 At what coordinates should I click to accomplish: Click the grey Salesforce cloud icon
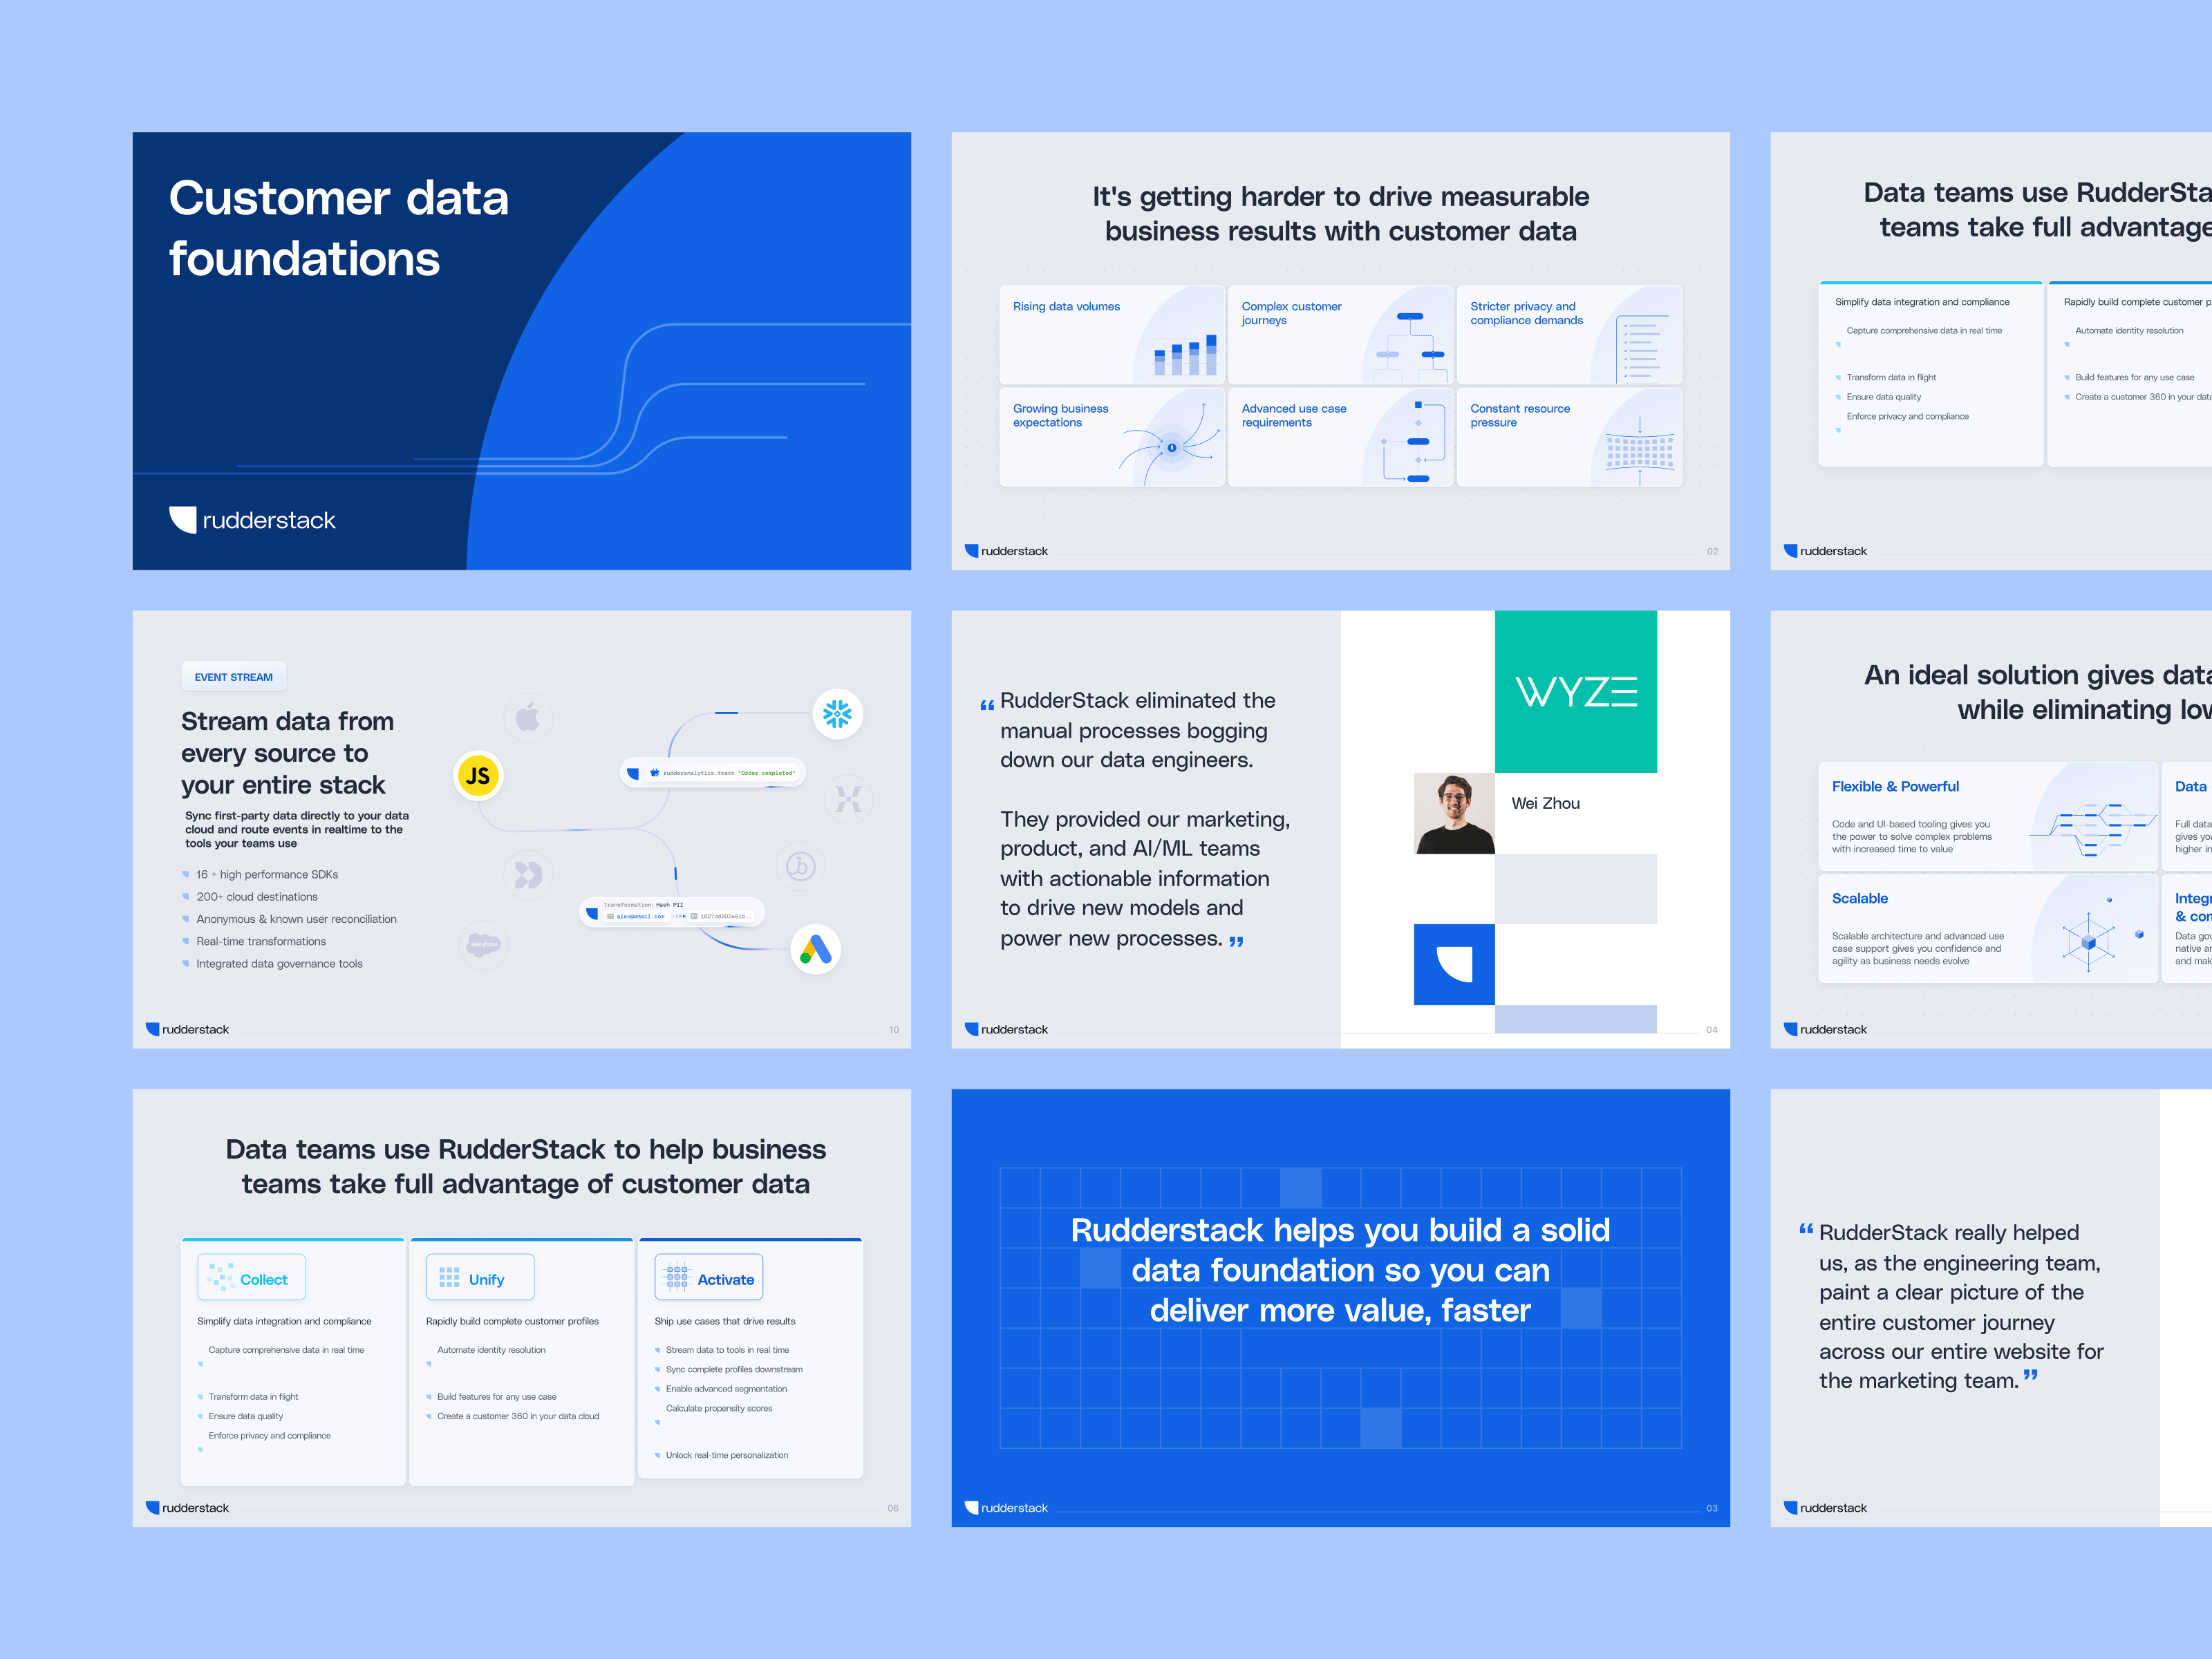484,944
